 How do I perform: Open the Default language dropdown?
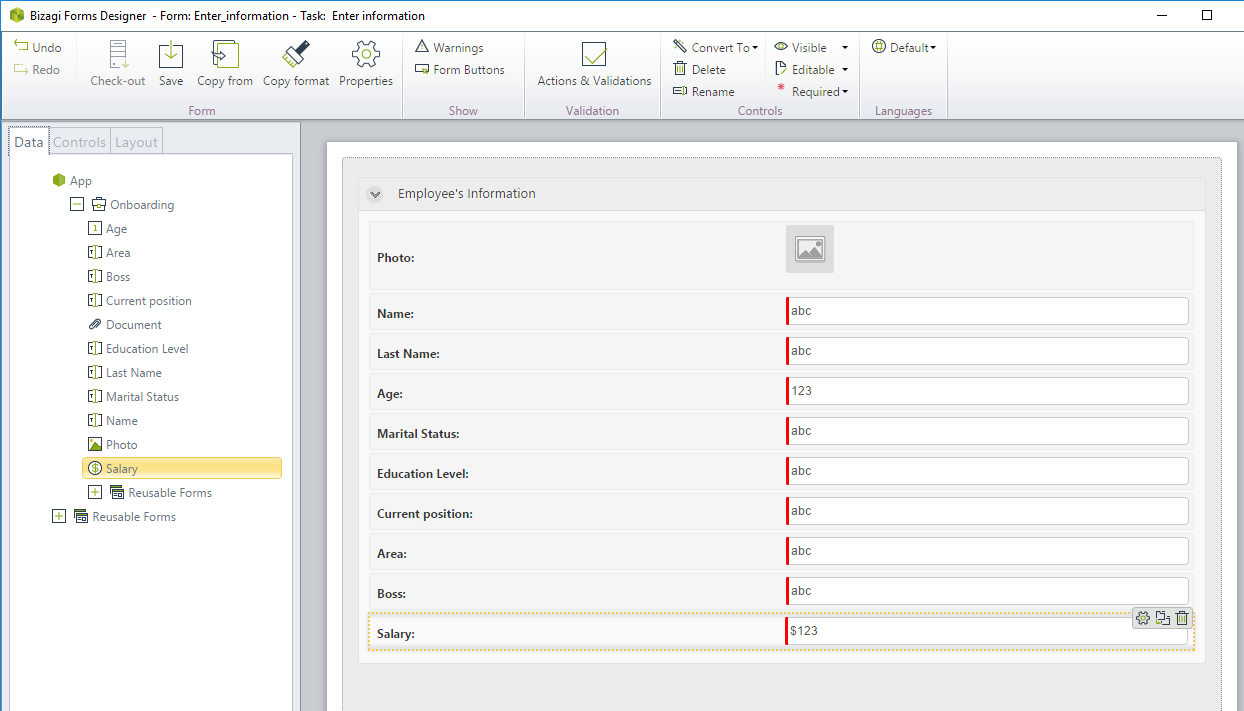pos(904,47)
